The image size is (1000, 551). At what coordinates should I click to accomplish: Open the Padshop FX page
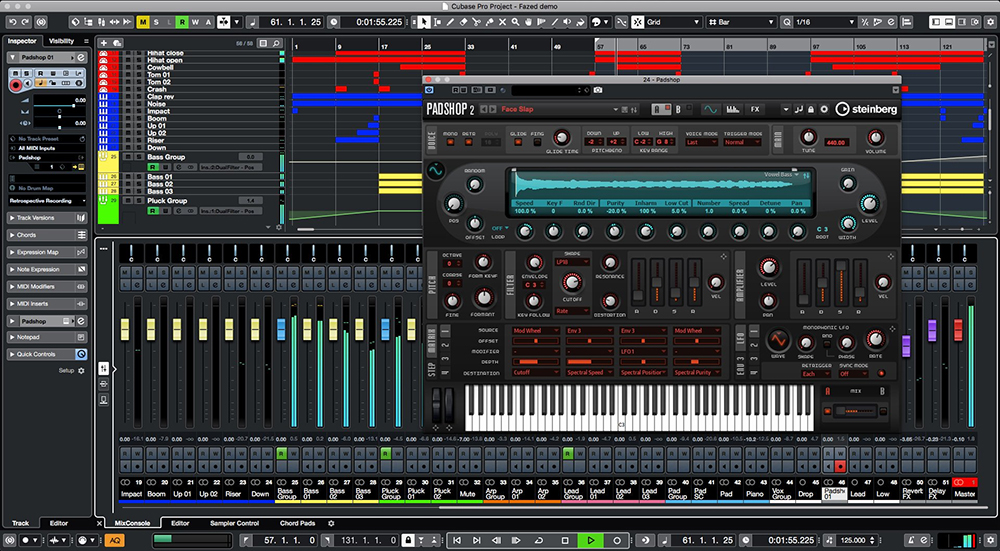coord(755,109)
